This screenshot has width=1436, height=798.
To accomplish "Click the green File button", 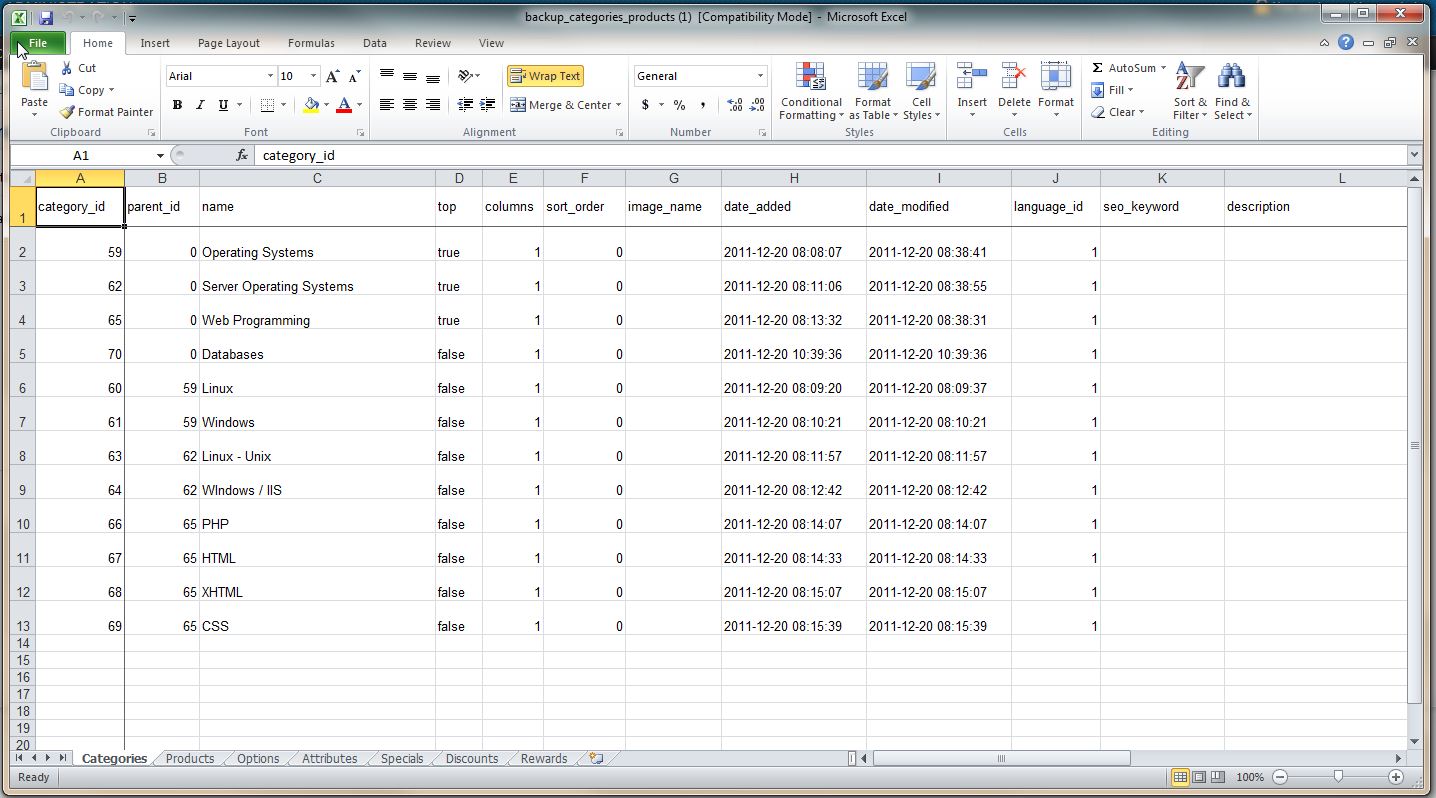I will [x=38, y=43].
